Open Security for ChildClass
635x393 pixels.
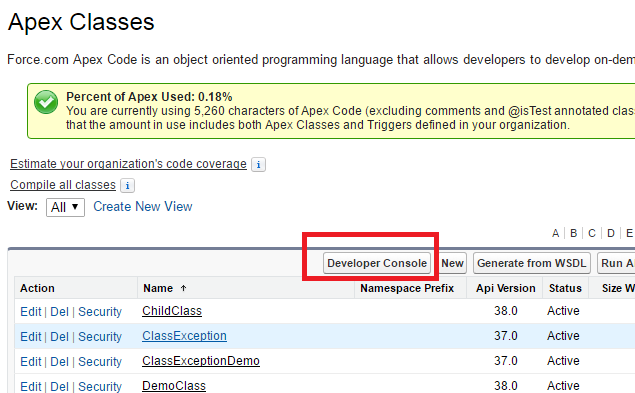tap(100, 312)
